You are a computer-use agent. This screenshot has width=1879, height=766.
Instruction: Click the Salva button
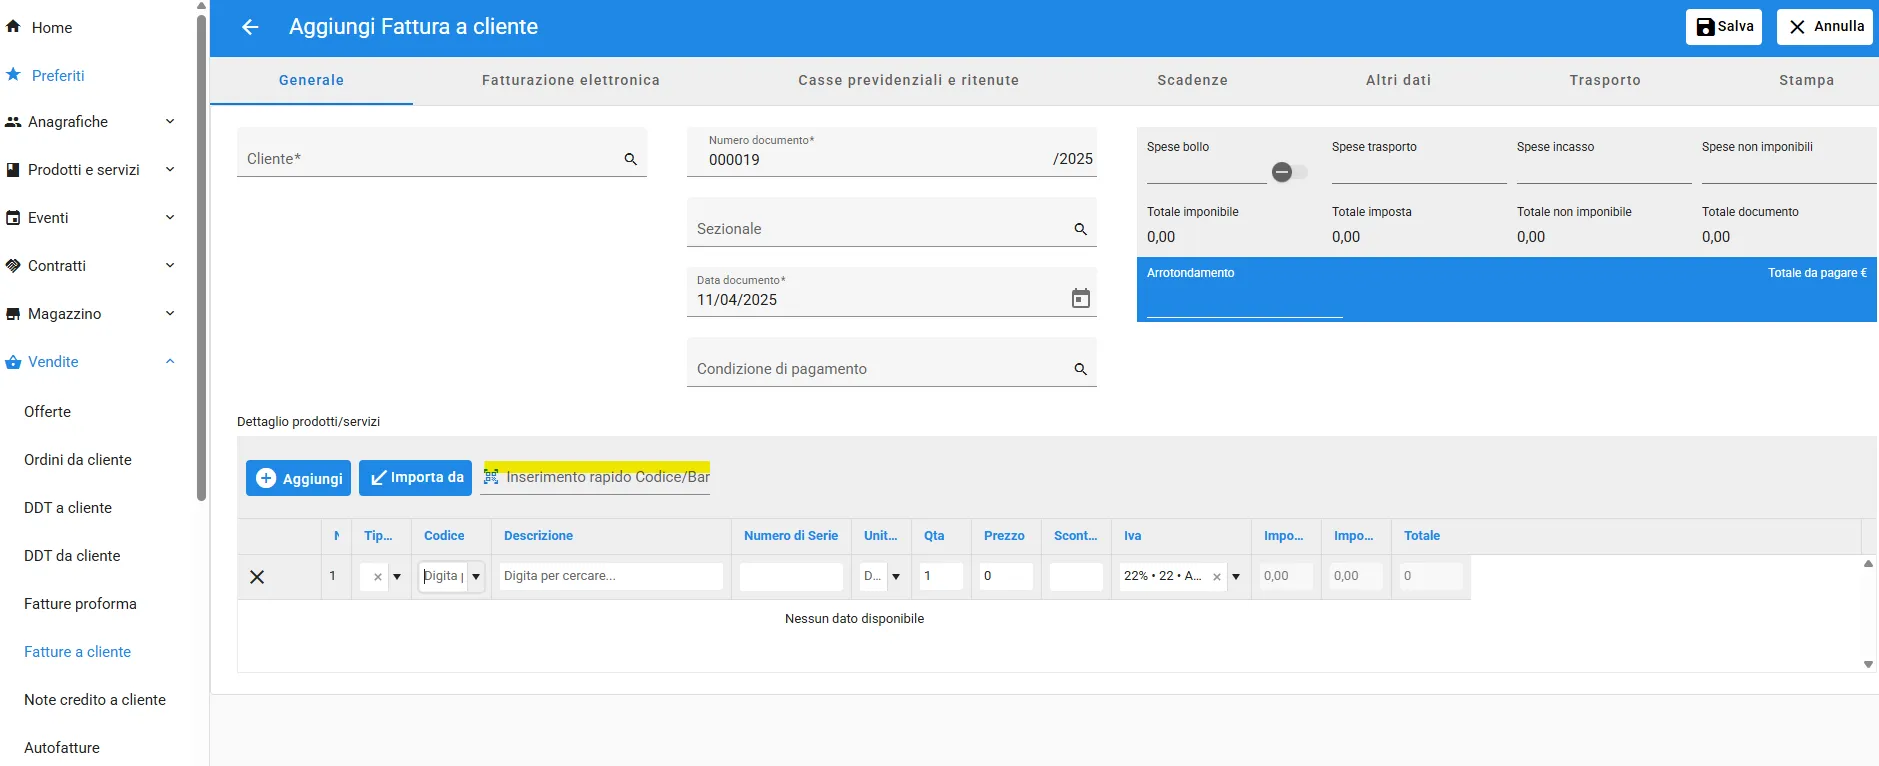coord(1724,27)
